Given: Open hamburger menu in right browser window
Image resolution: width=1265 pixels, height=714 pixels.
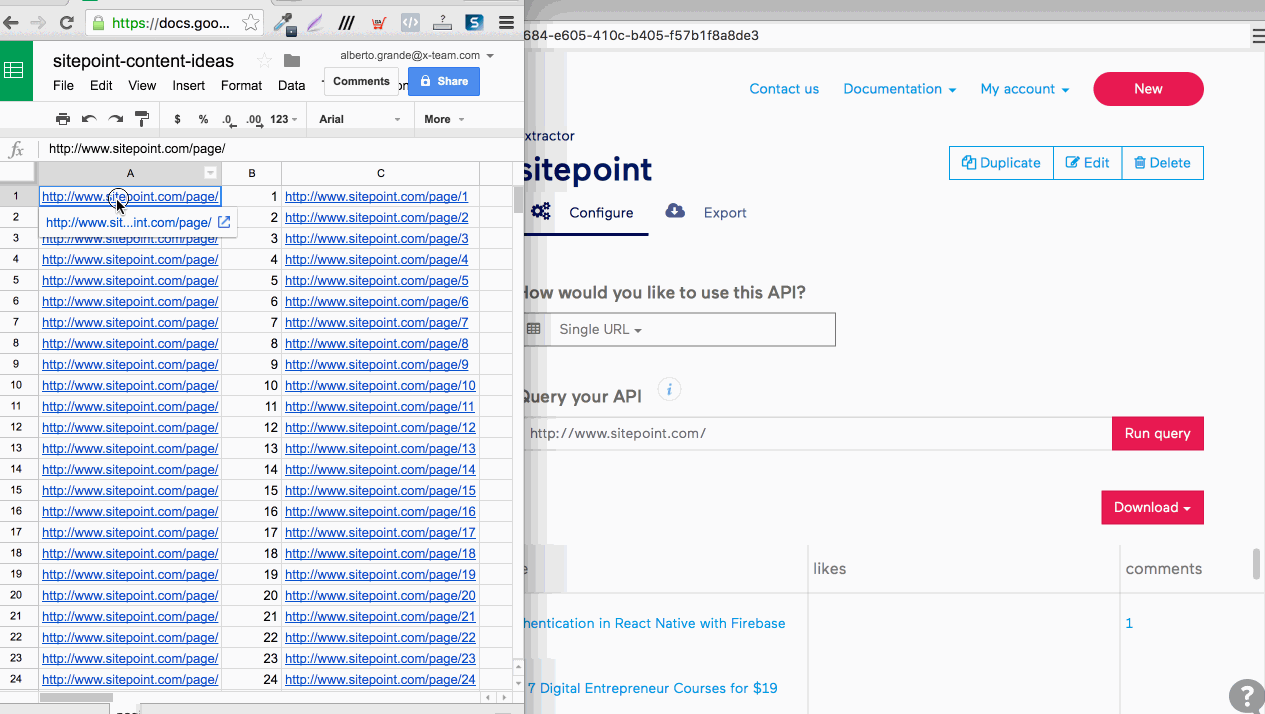Looking at the screenshot, I should coord(1258,36).
